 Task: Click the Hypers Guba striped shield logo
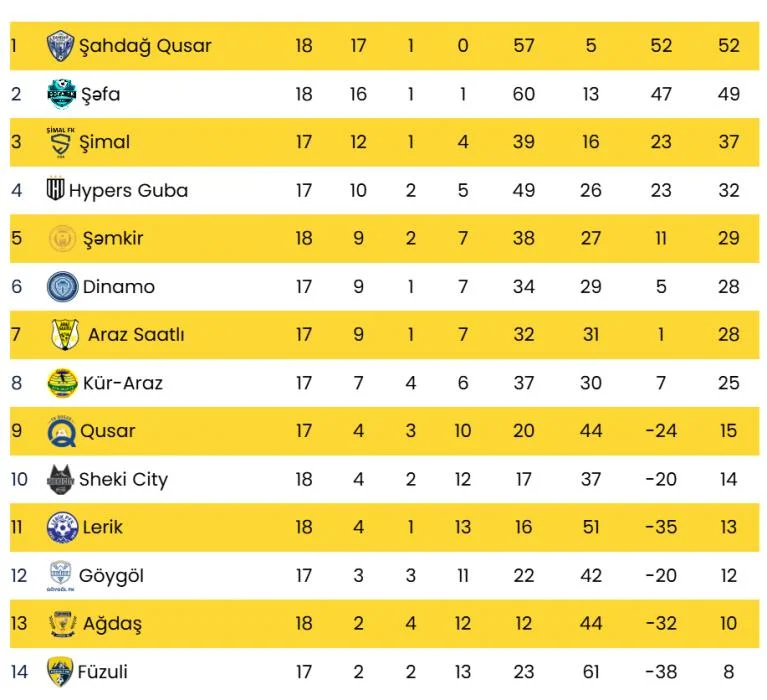(x=55, y=189)
